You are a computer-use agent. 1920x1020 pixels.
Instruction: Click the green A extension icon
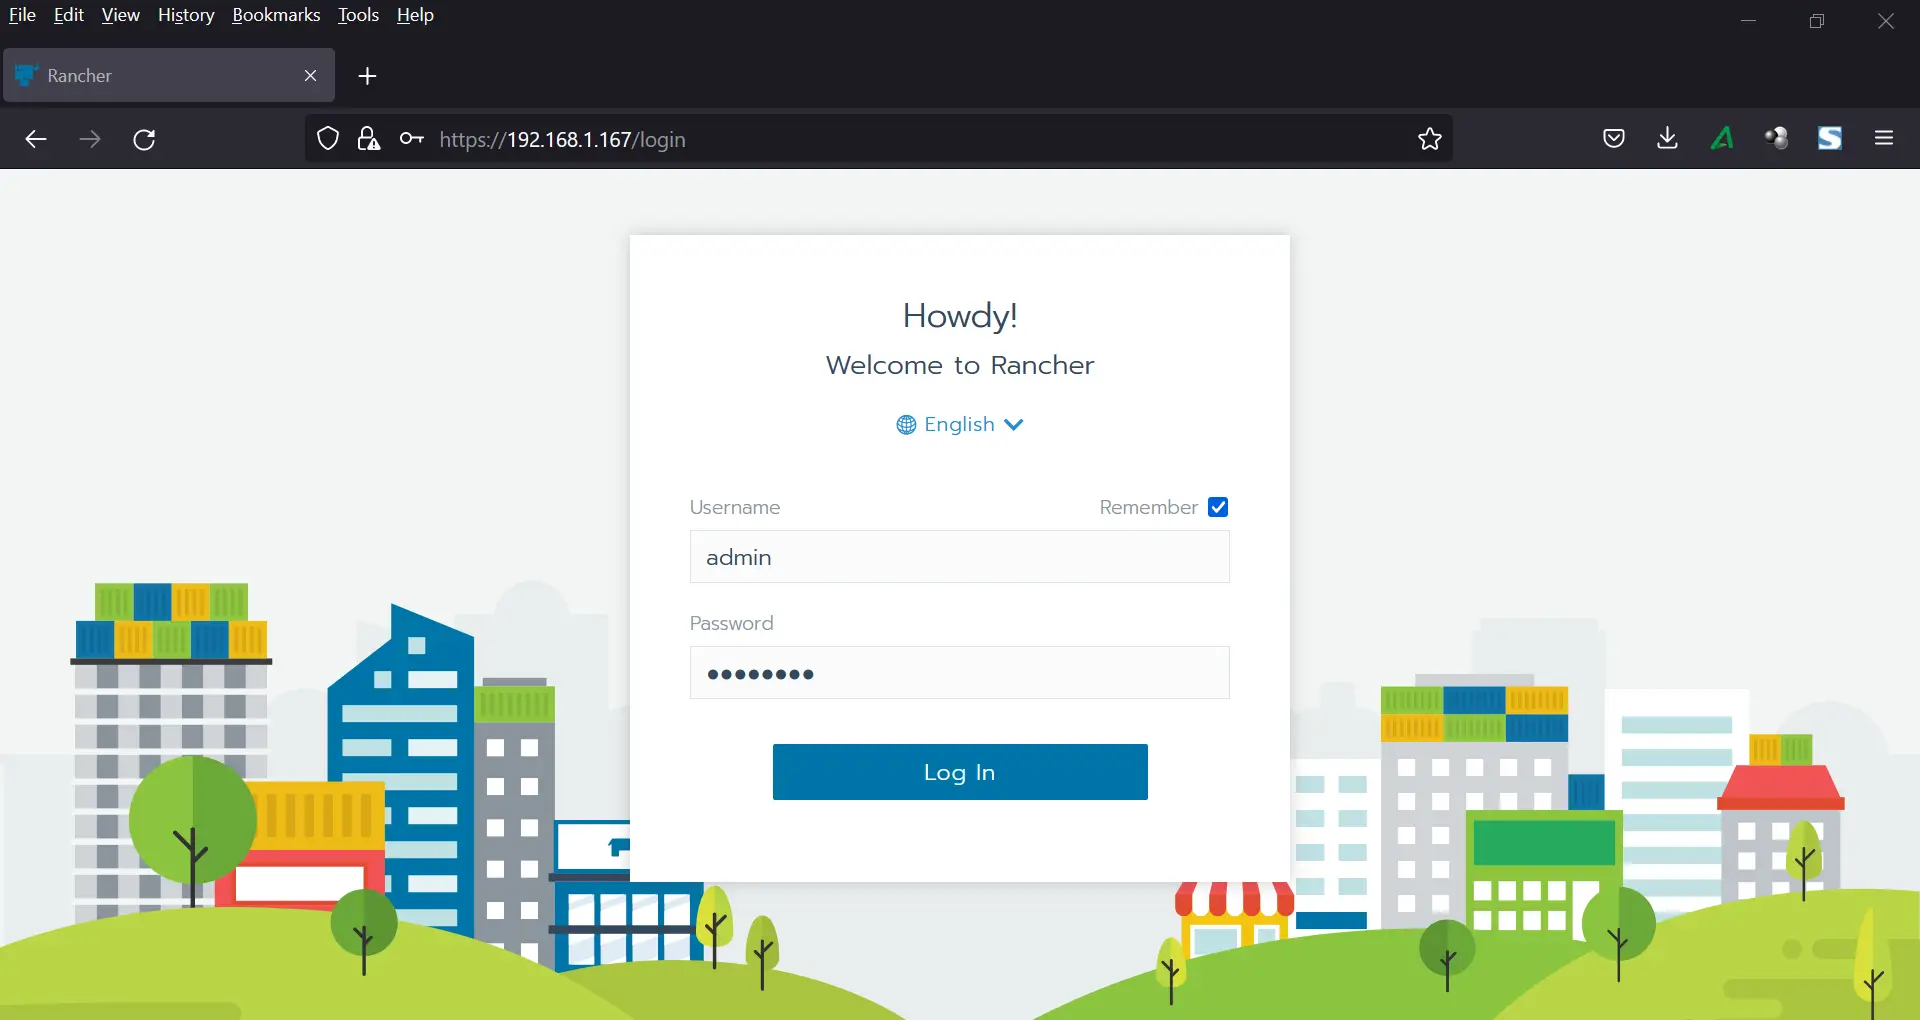1722,138
